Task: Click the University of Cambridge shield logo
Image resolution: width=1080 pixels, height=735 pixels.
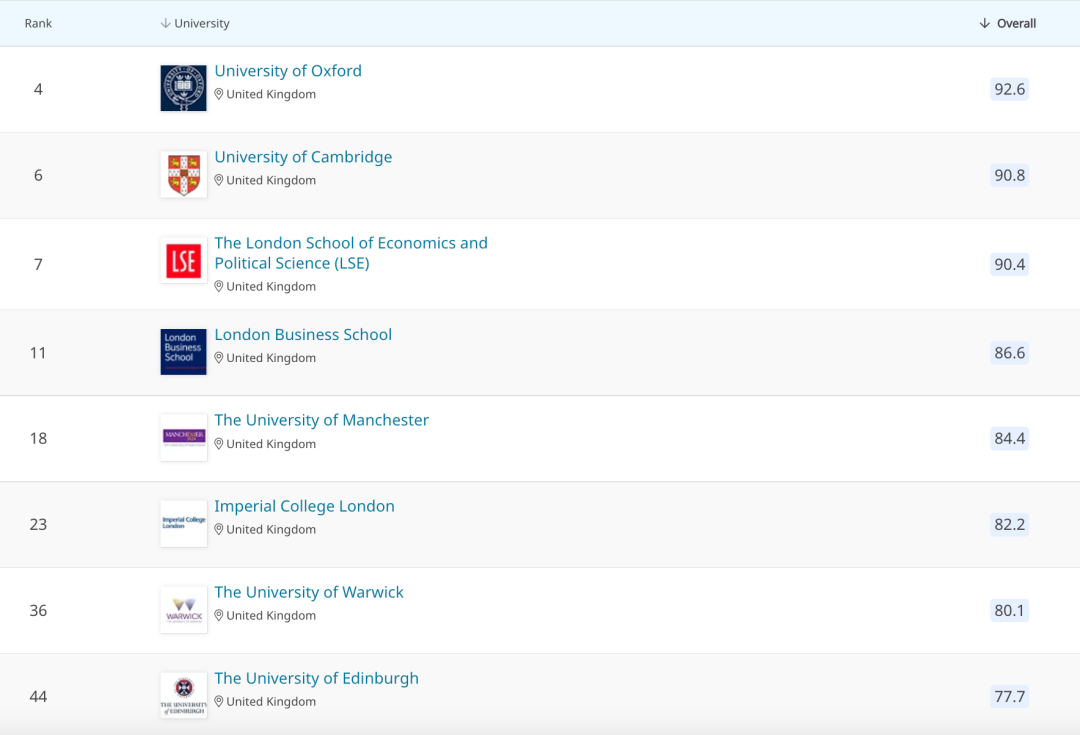Action: tap(183, 174)
